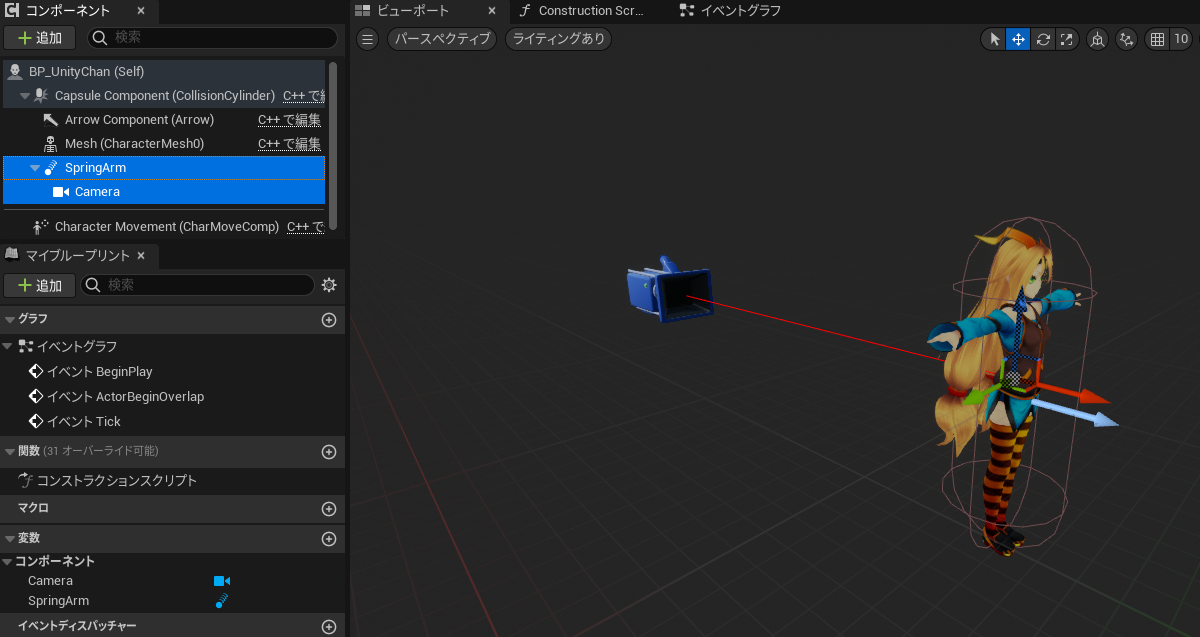1200x637 pixels.
Task: Toggle grid snapping icon
Action: coord(1157,39)
